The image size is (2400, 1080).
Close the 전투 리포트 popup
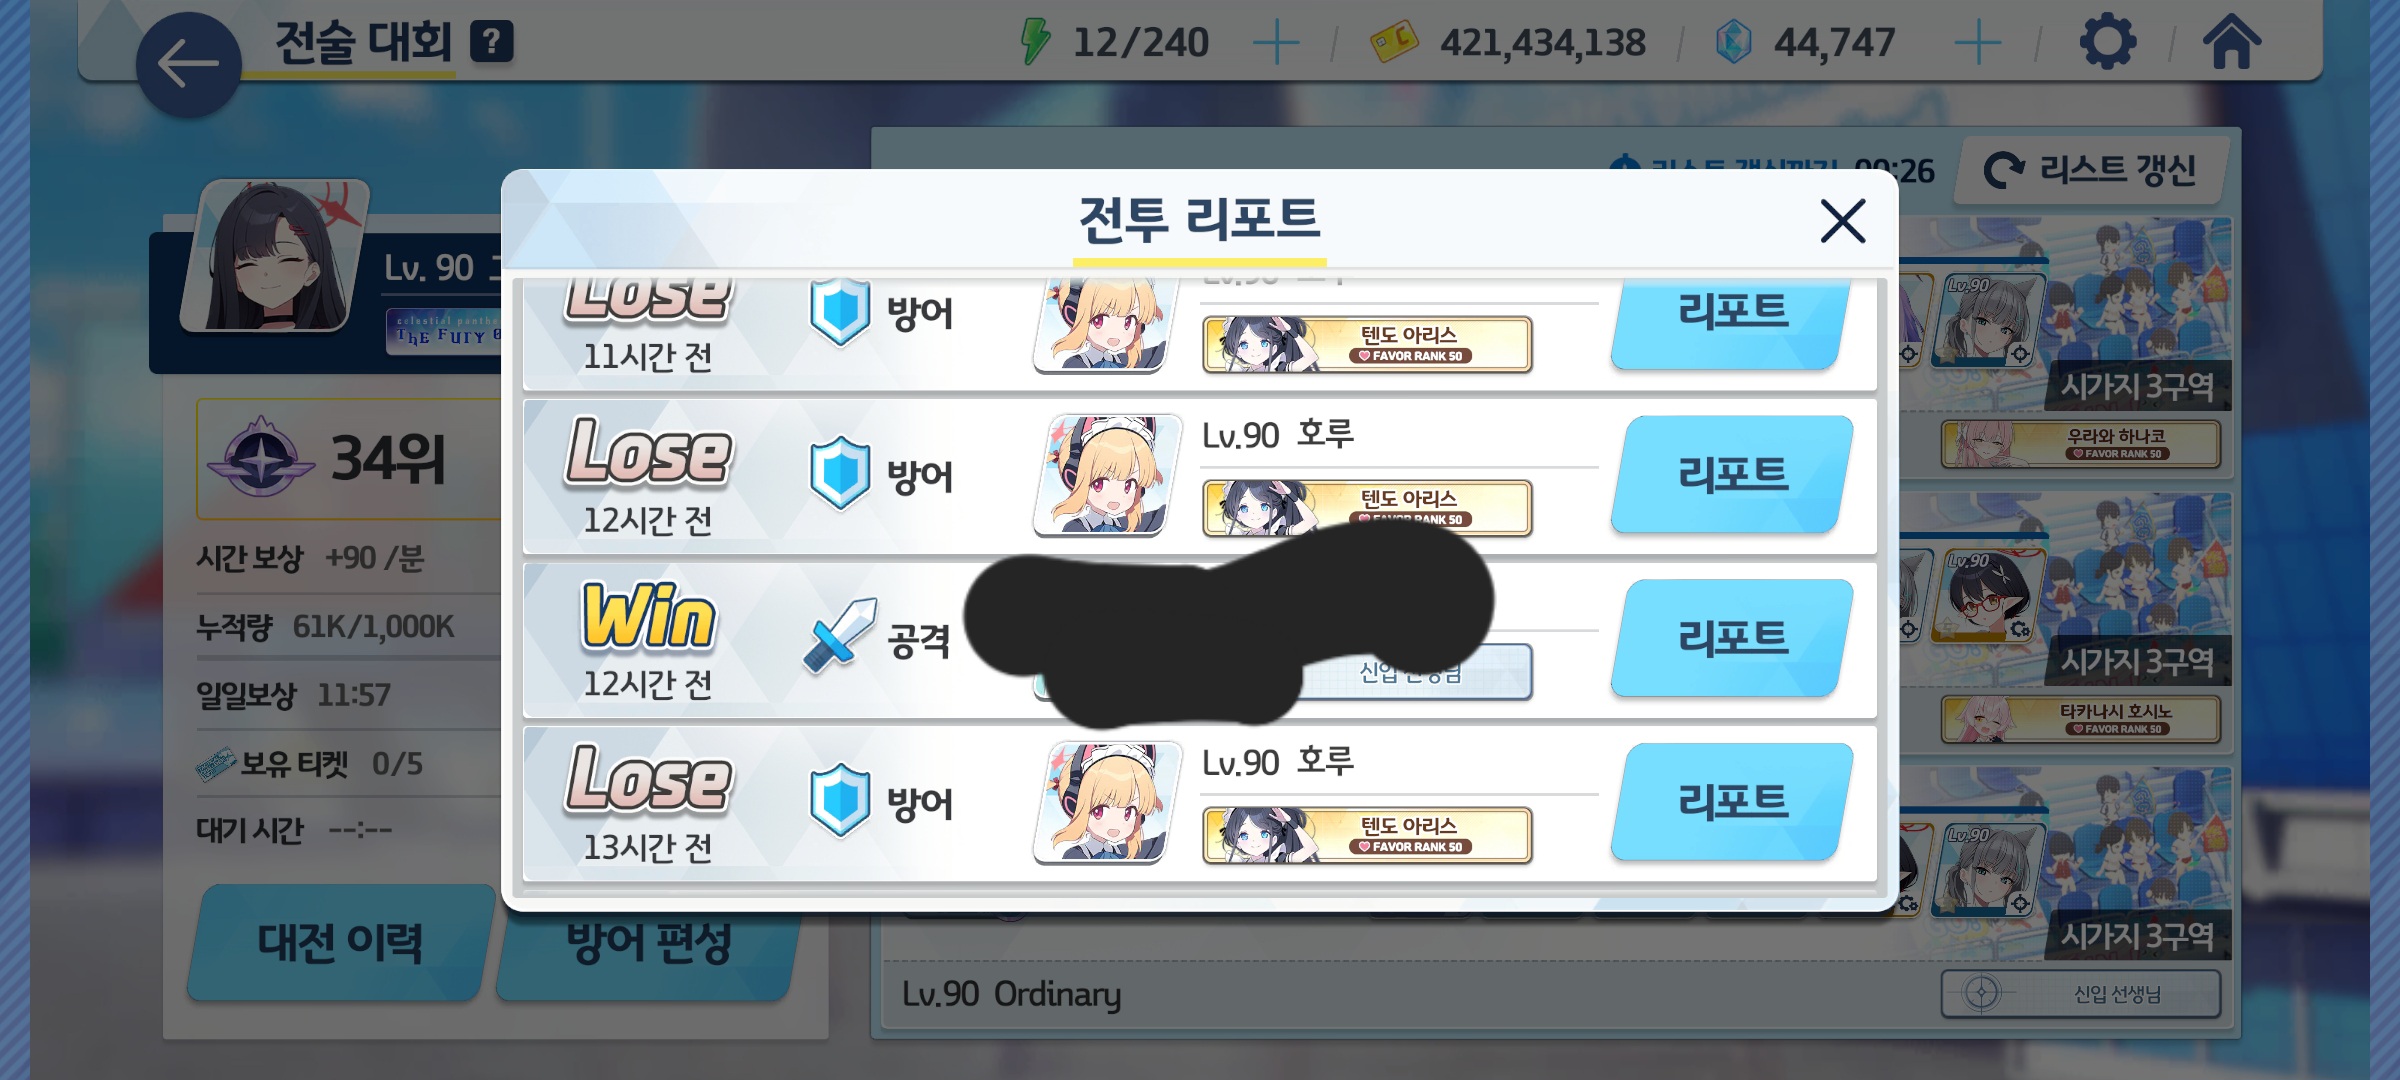click(1842, 220)
